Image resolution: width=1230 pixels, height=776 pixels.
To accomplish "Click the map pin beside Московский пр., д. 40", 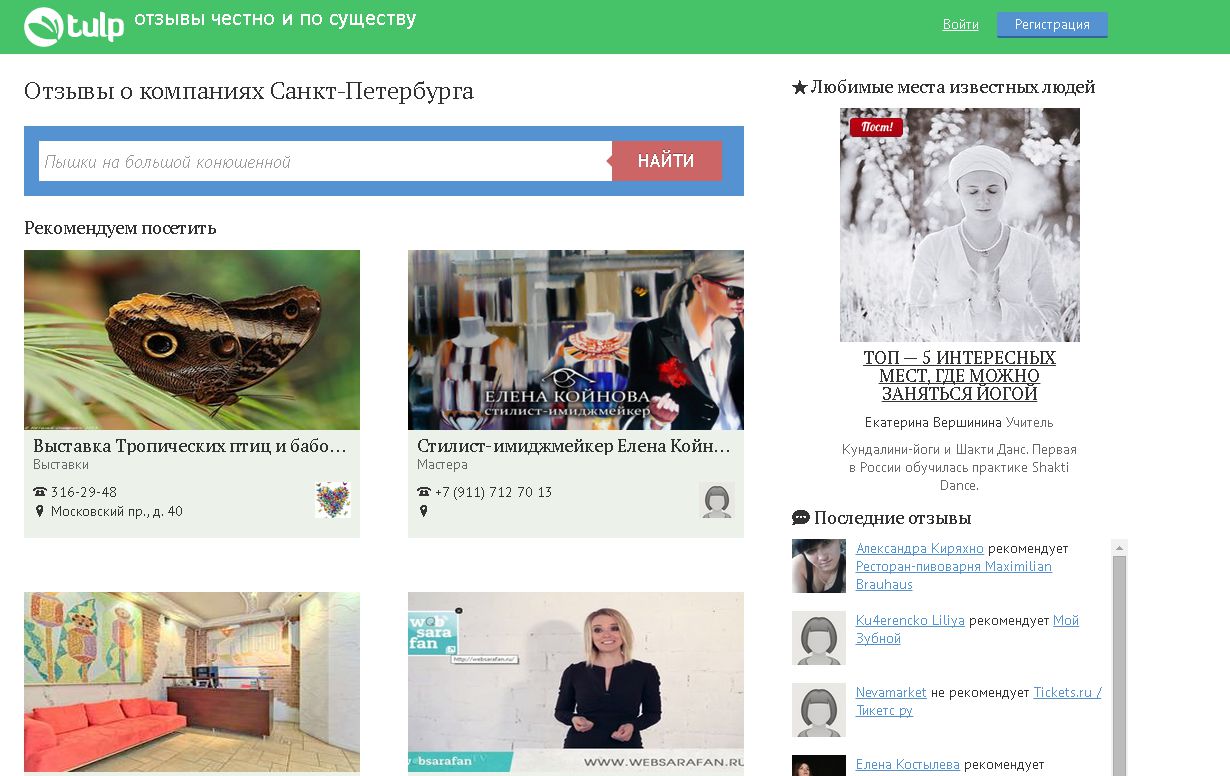I will [x=40, y=511].
